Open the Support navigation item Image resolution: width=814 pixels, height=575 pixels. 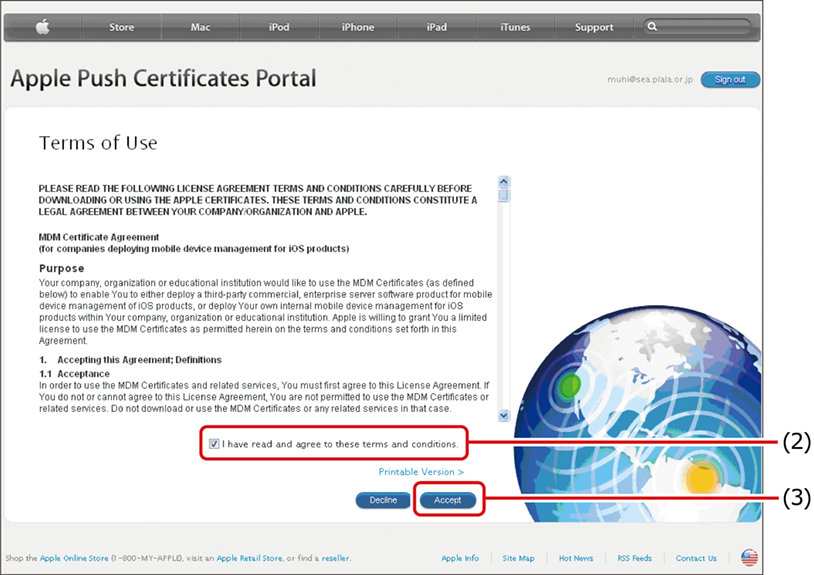click(x=594, y=27)
